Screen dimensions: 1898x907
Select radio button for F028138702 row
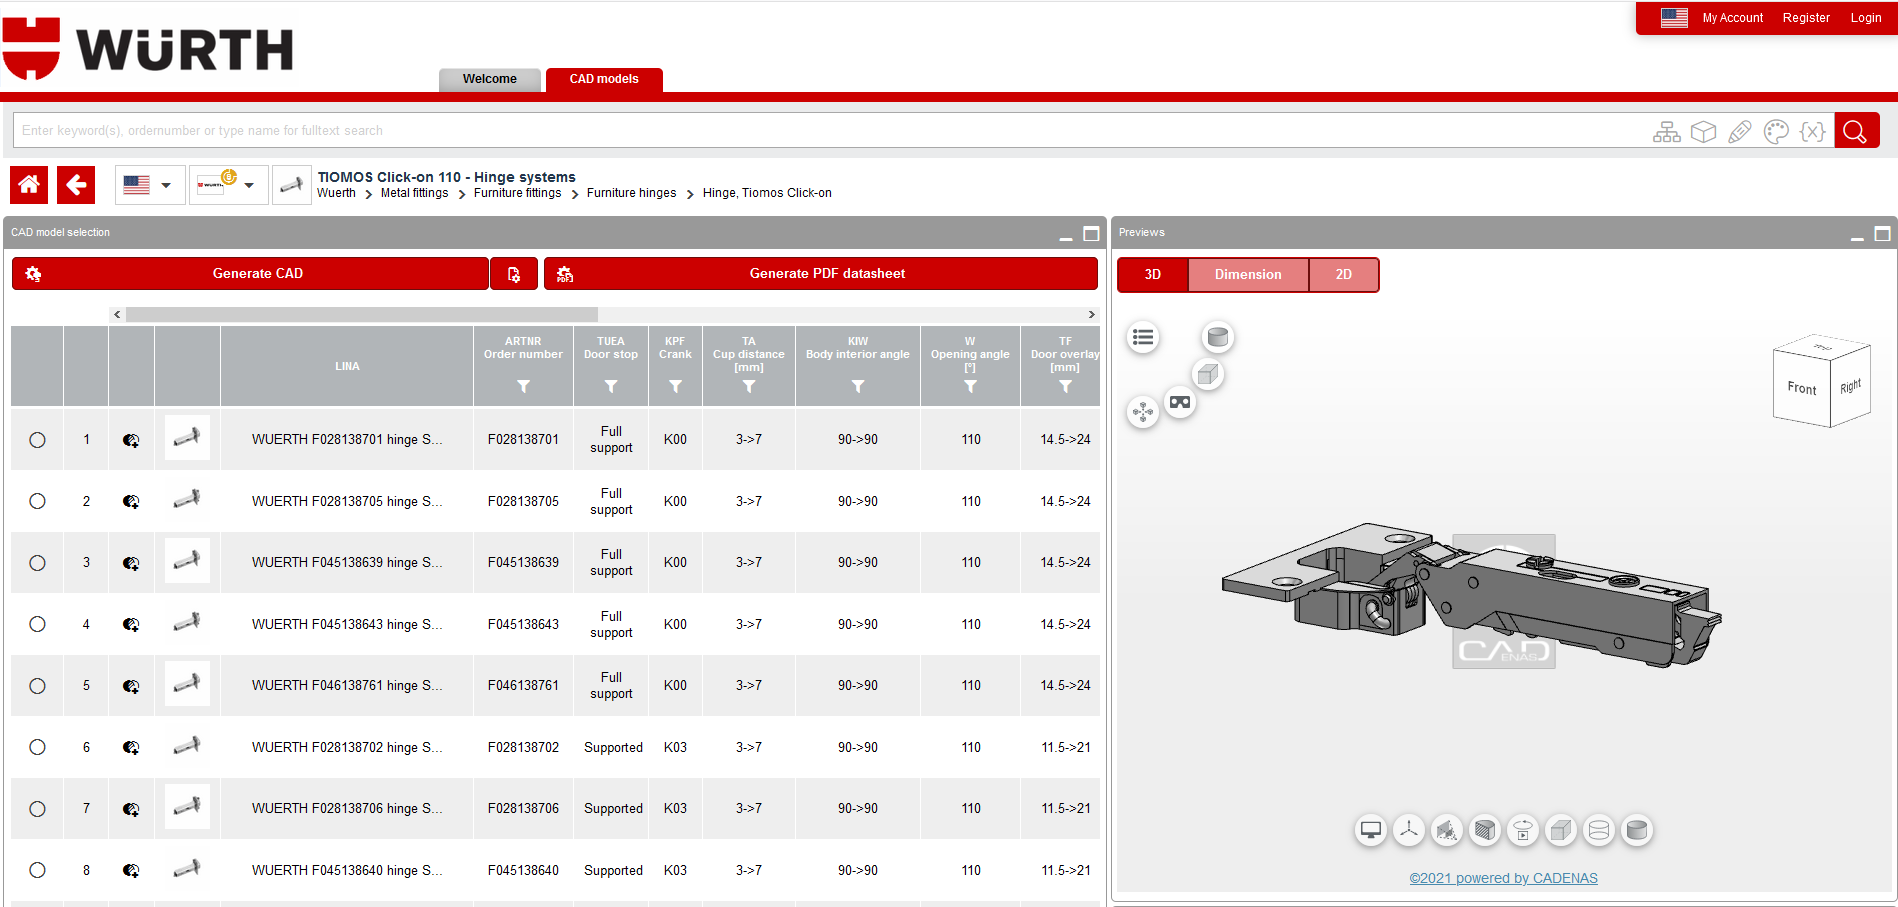coord(37,747)
